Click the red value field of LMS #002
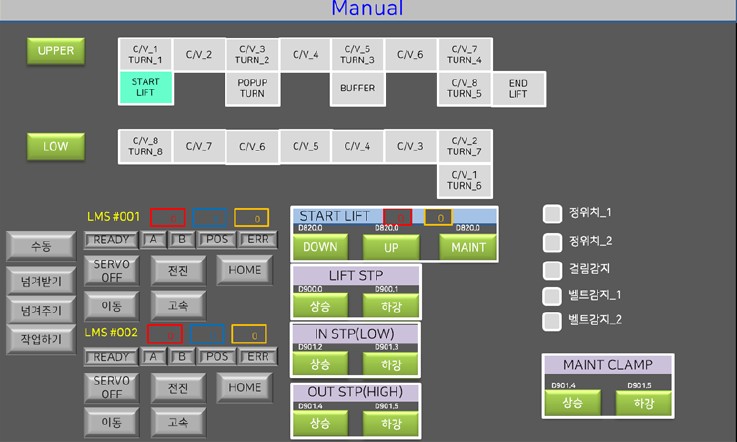The height and width of the screenshot is (442, 737). (x=165, y=334)
